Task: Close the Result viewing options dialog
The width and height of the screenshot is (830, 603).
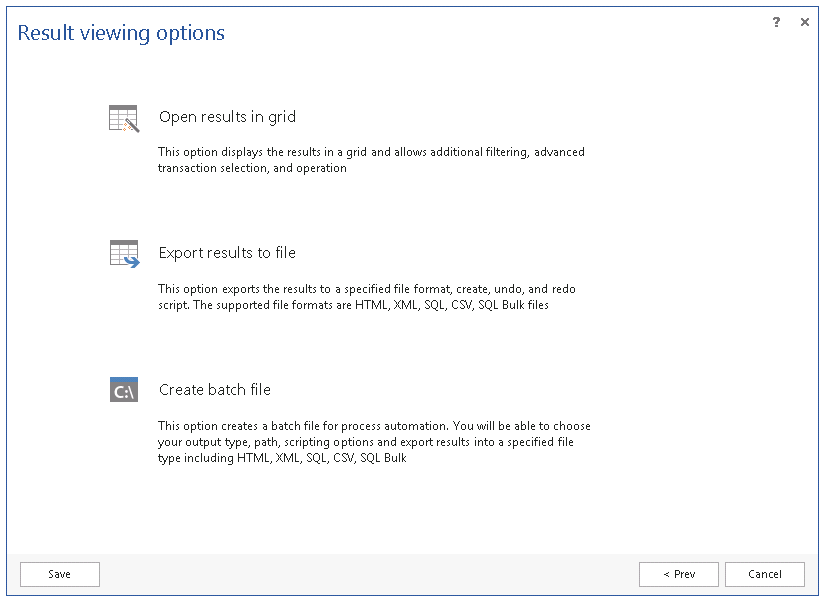Action: point(805,22)
